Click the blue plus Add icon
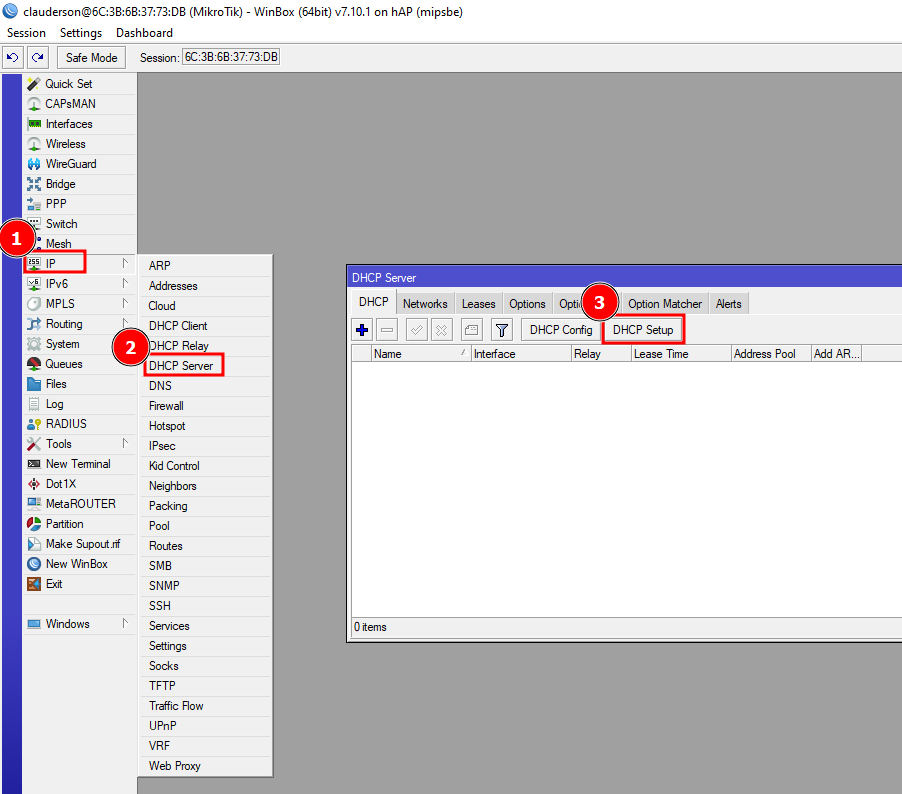The height and width of the screenshot is (794, 902). [x=362, y=330]
